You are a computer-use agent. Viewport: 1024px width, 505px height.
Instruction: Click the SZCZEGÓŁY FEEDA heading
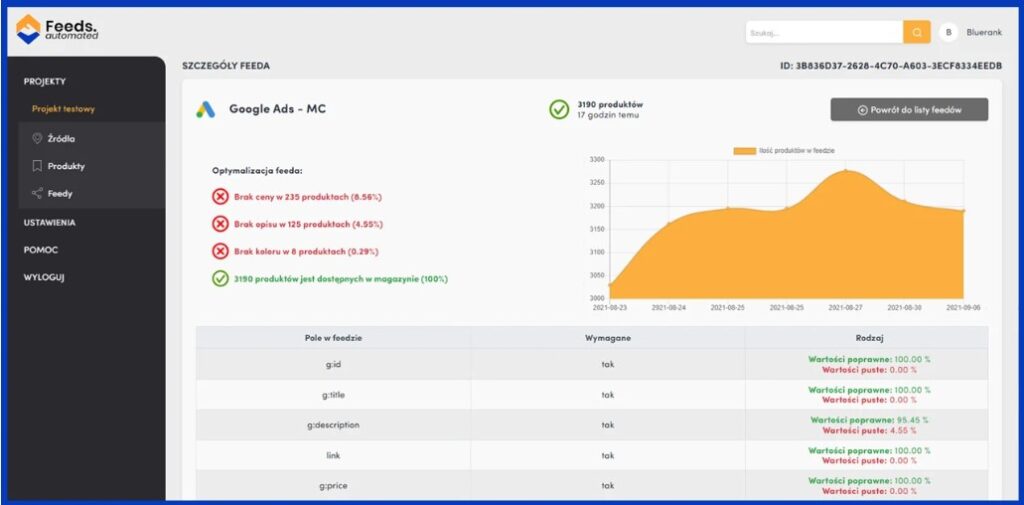click(226, 66)
